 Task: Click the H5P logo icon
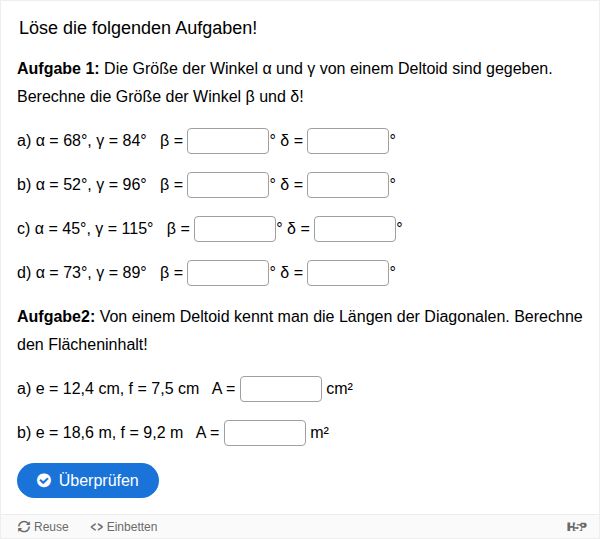[x=577, y=527]
